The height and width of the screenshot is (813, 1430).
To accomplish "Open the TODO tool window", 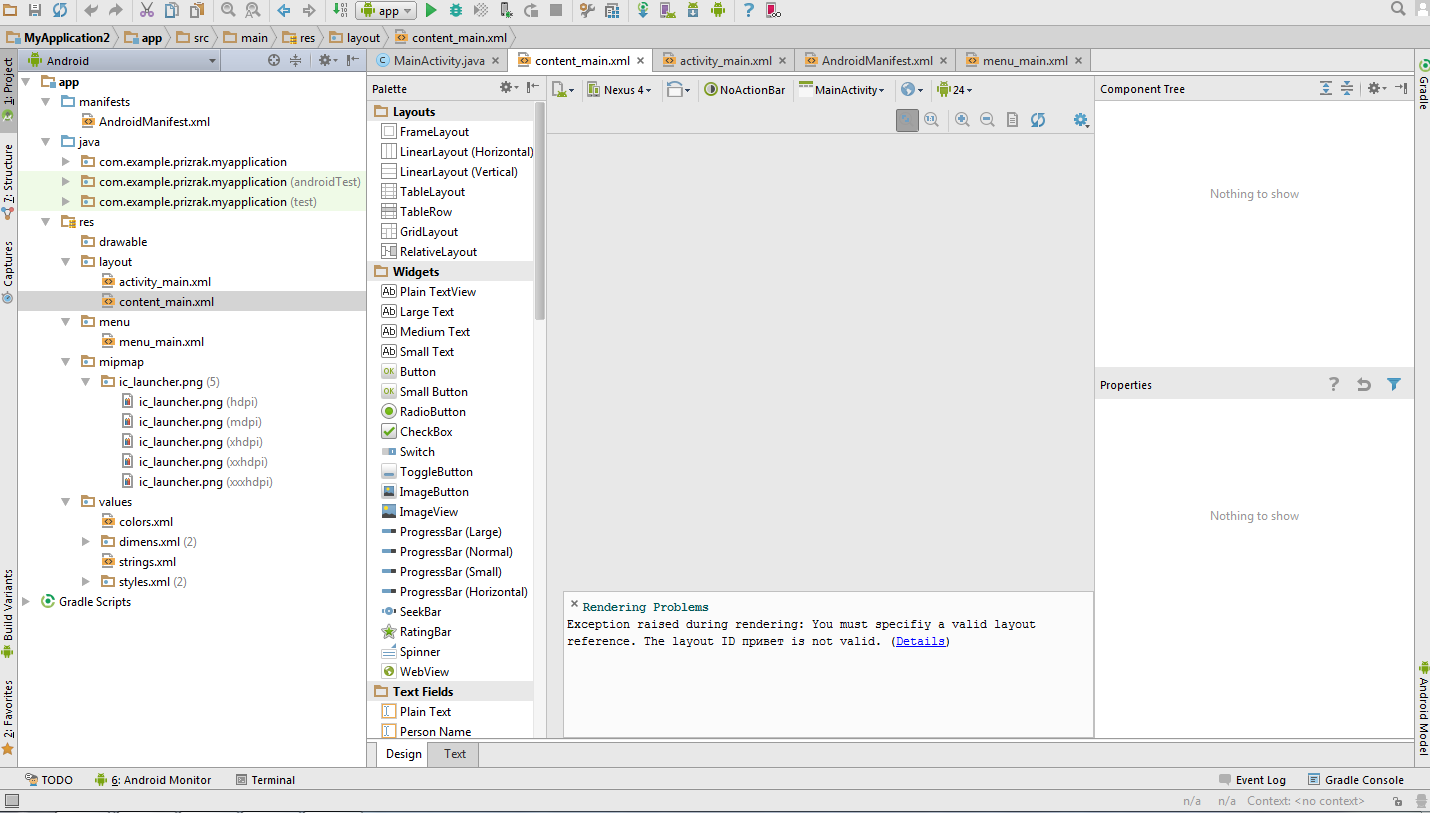I will pos(49,780).
